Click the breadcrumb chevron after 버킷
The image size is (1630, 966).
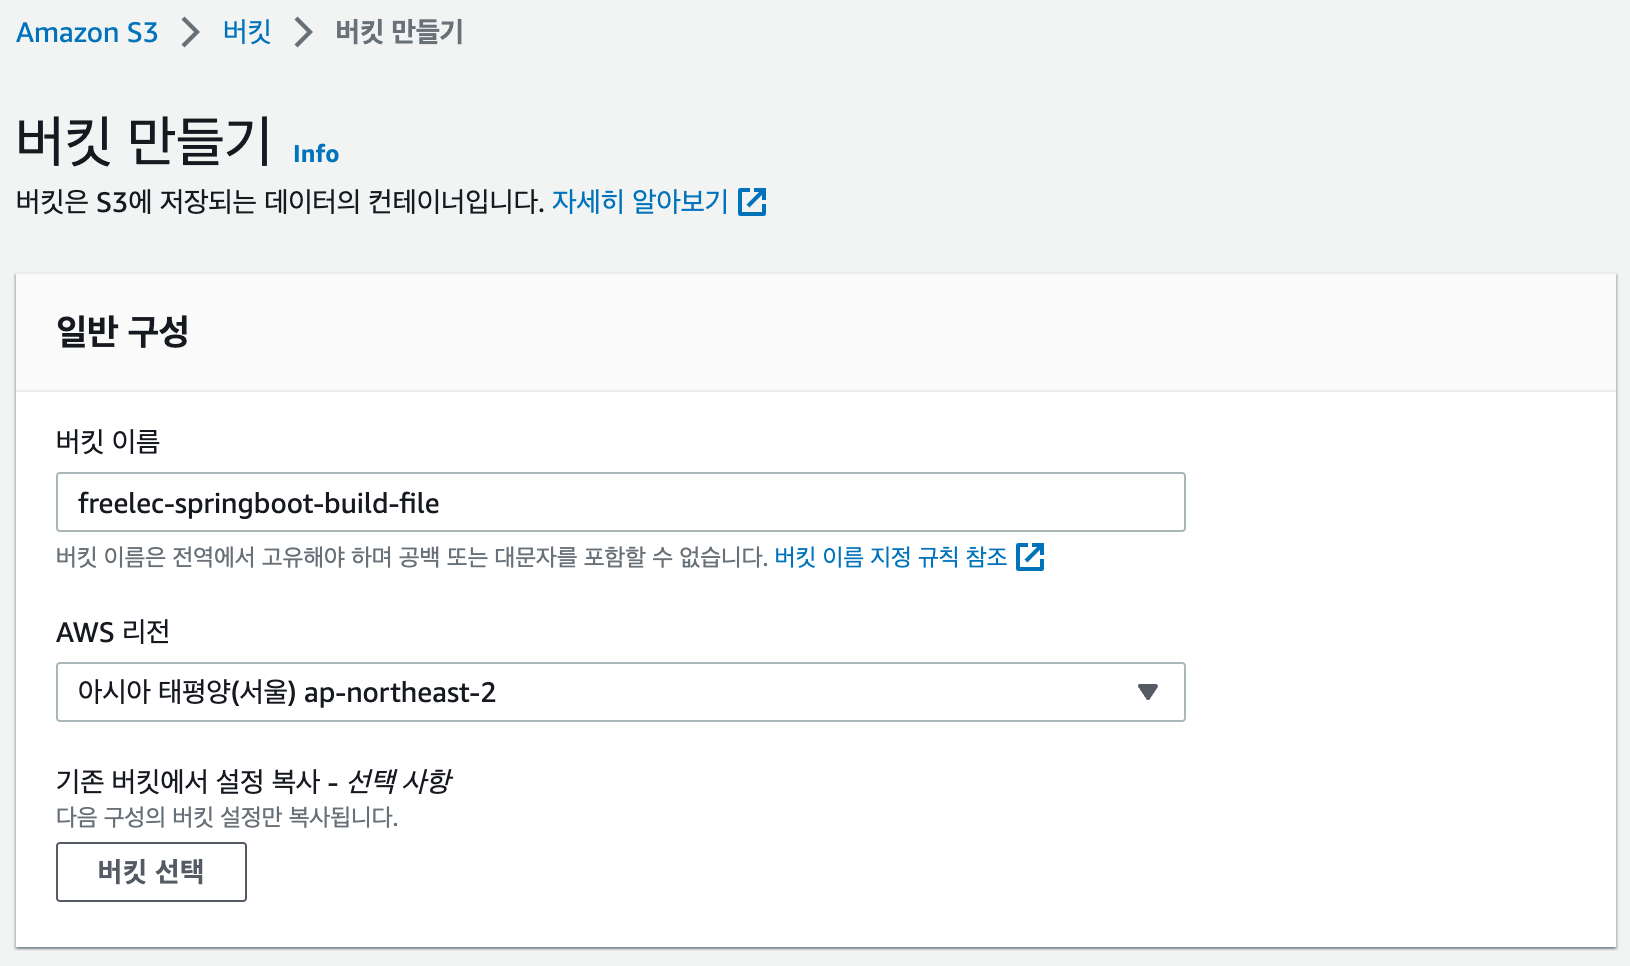[x=304, y=32]
